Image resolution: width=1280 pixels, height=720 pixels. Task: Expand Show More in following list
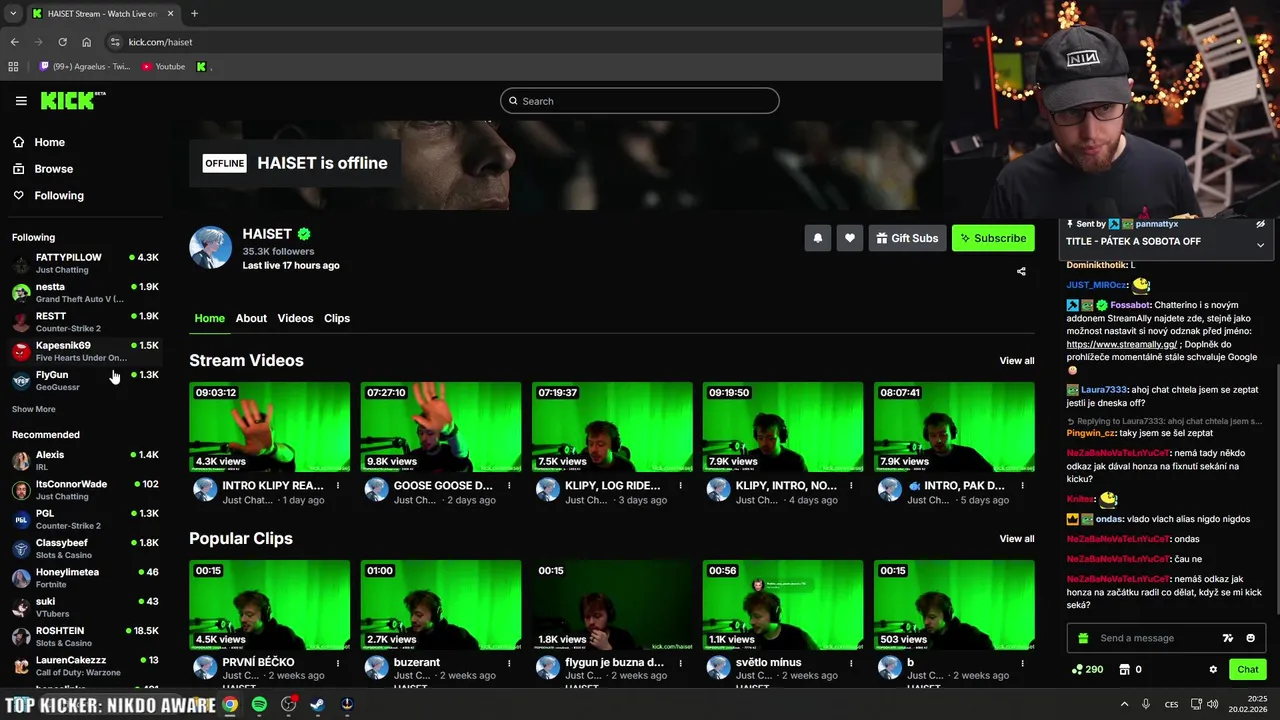(34, 409)
